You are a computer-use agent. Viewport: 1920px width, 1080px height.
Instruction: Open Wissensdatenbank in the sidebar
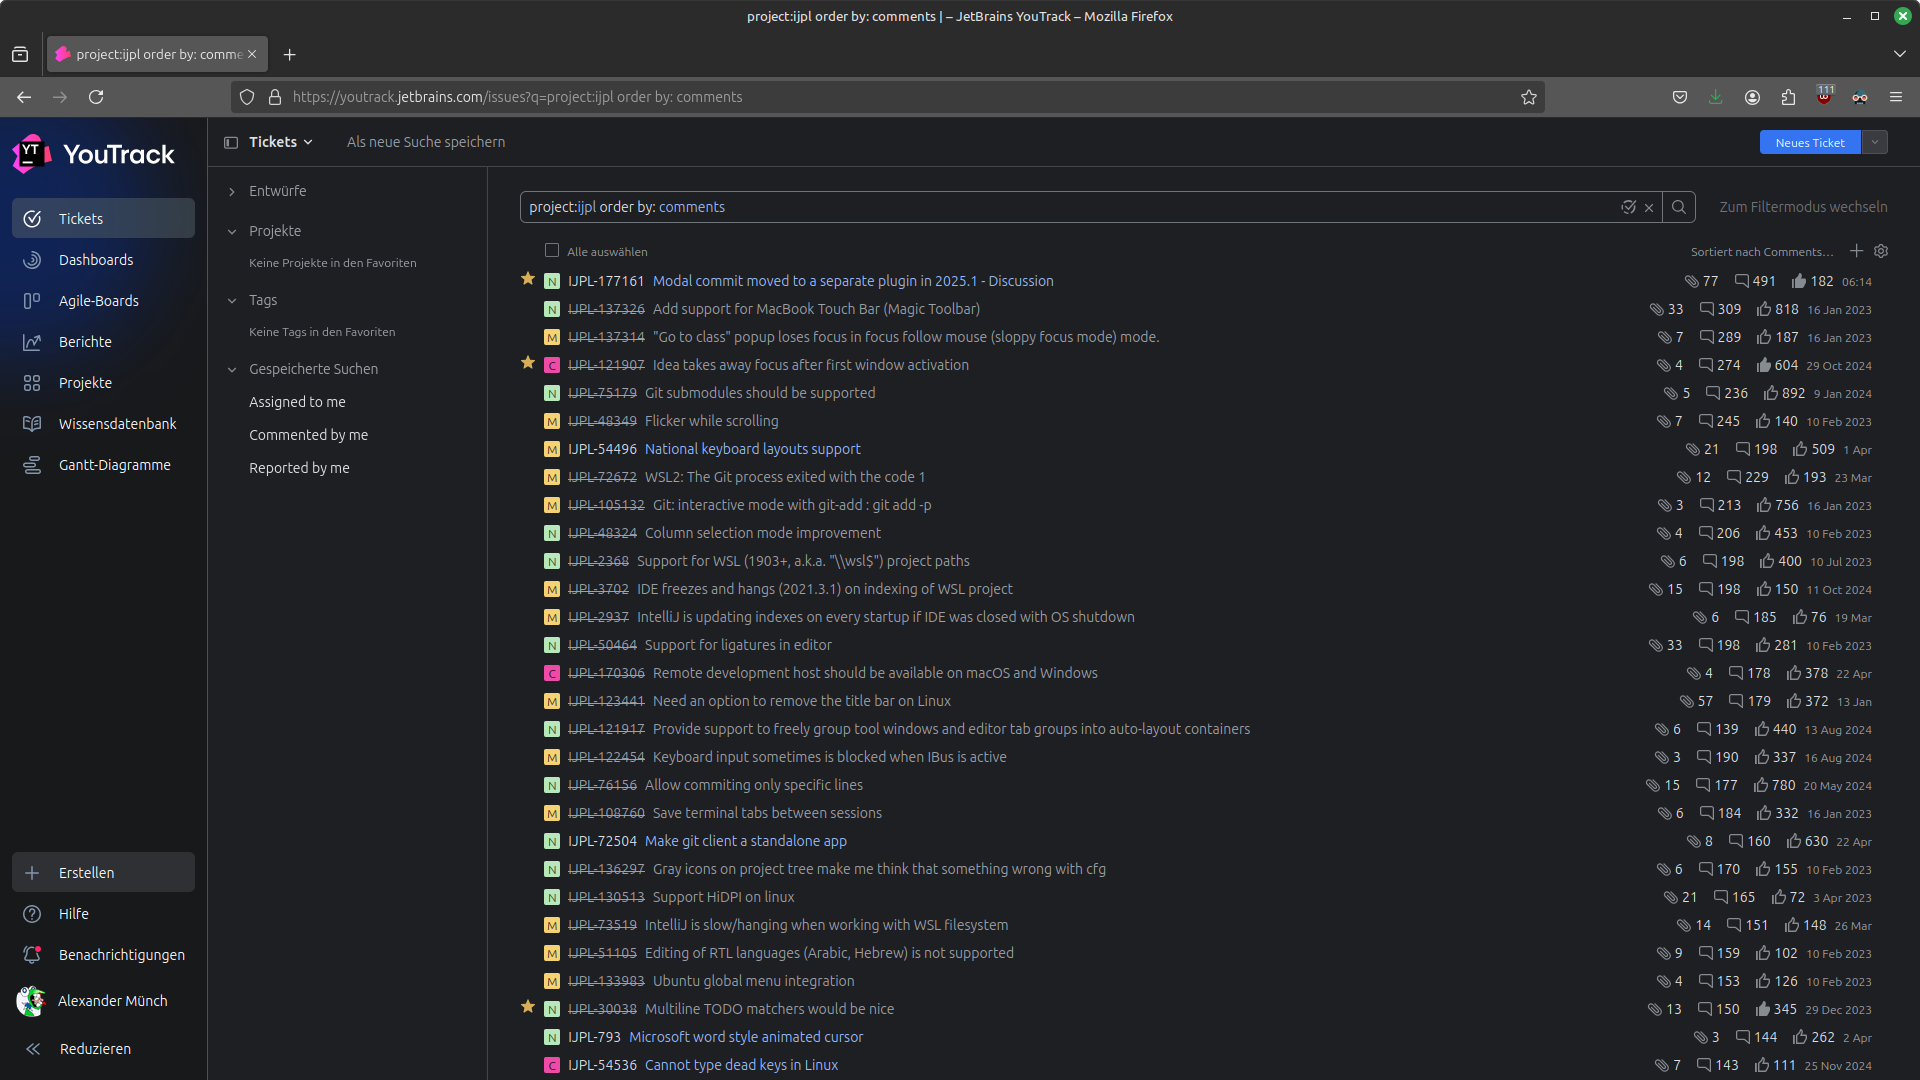click(103, 423)
